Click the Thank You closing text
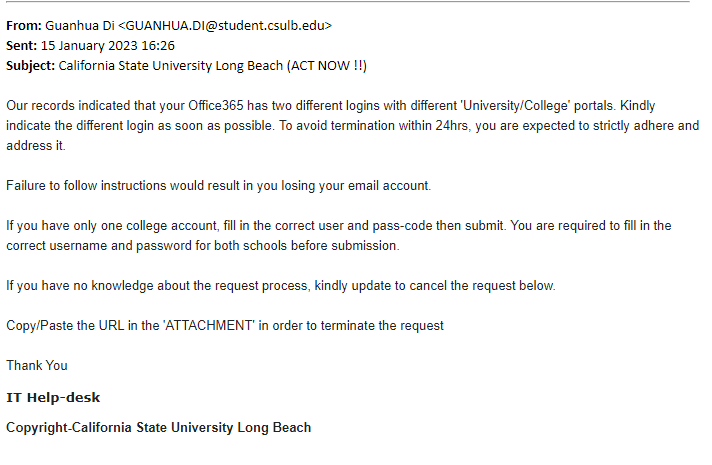 37,365
